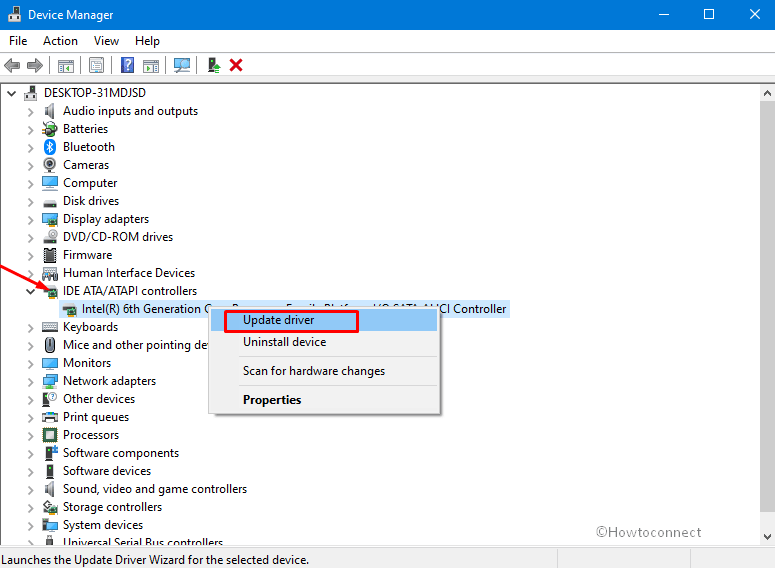The image size is (775, 568).
Task: Select the Other devices icon
Action: (50, 399)
